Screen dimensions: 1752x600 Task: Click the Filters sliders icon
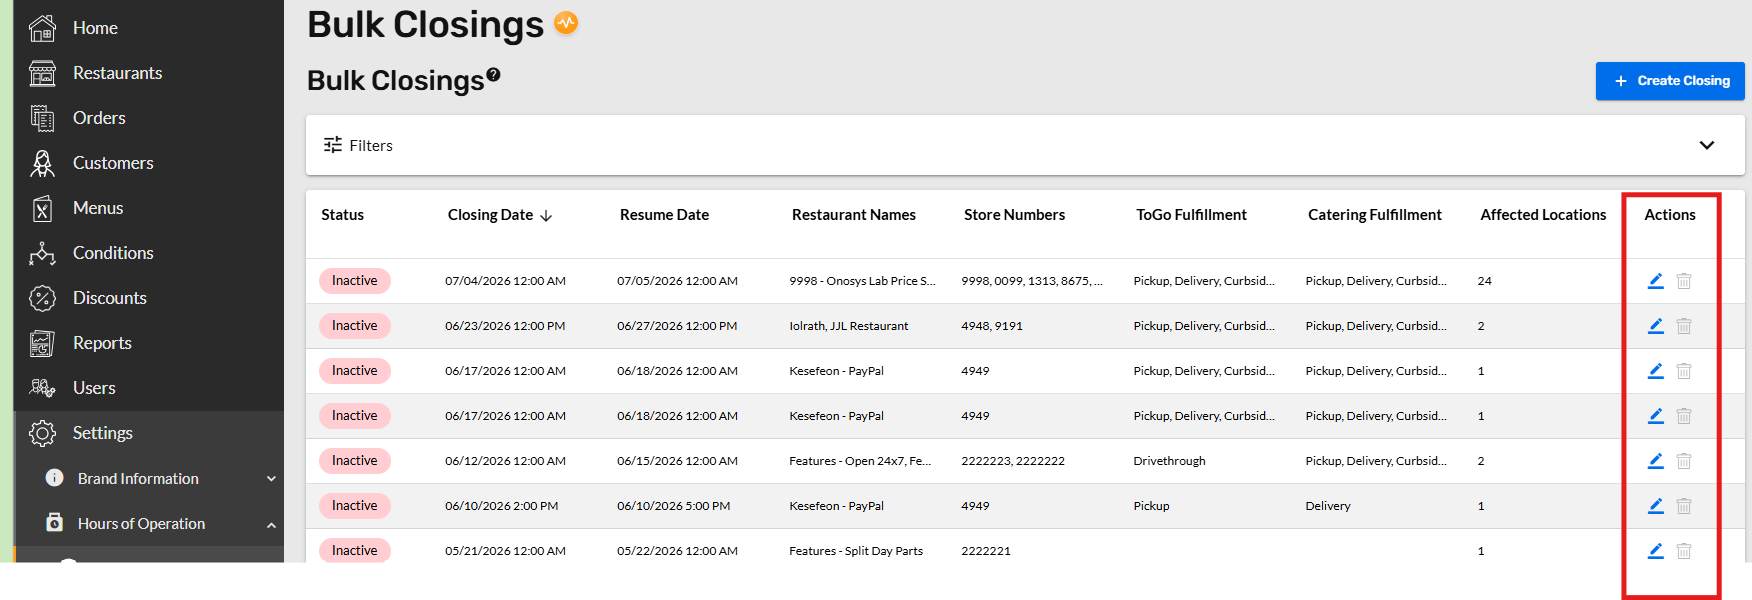pyautogui.click(x=333, y=145)
